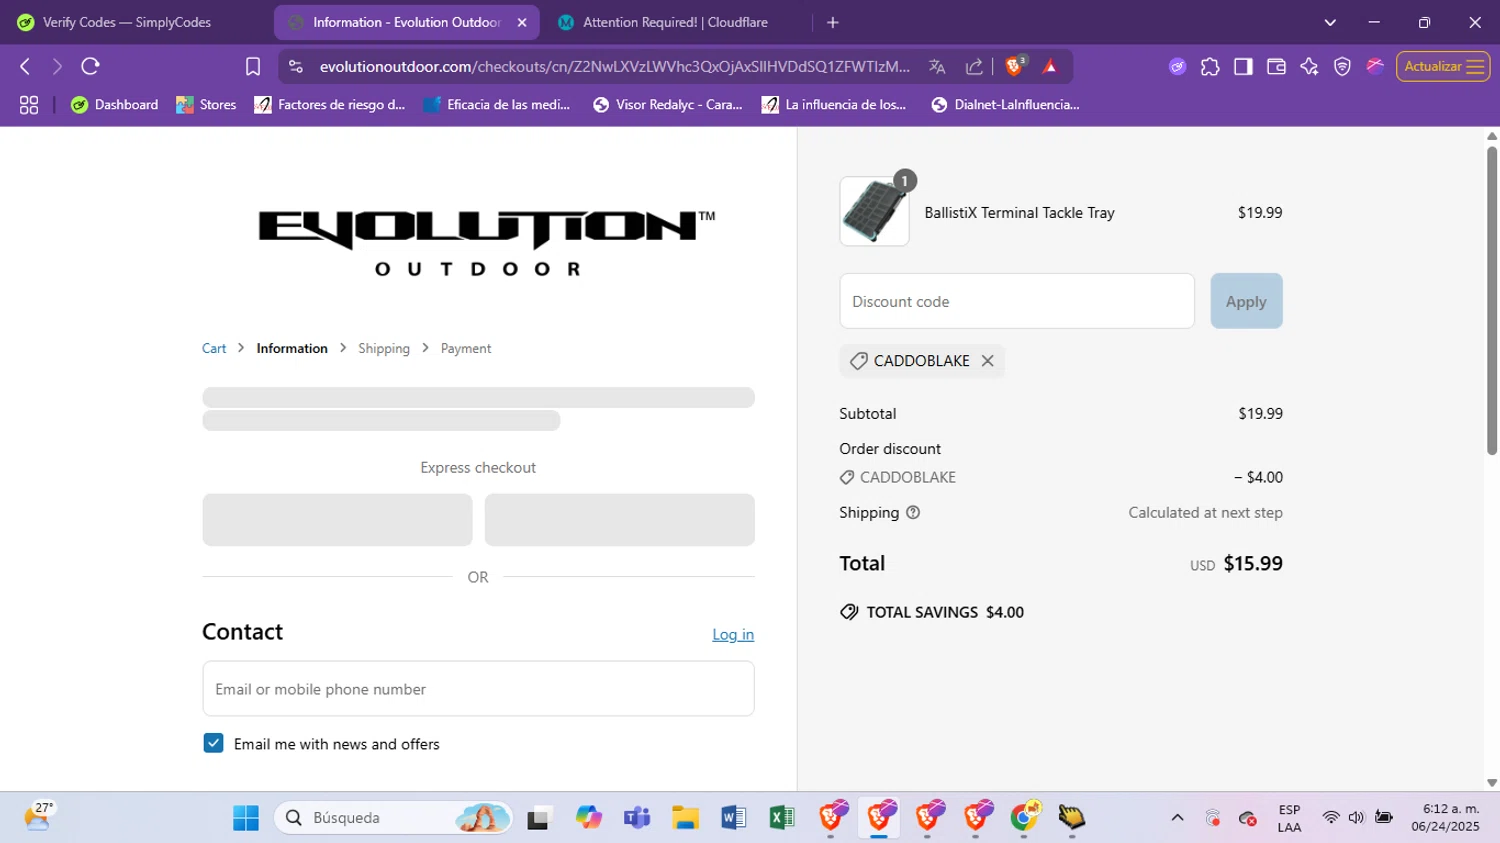Open a new browser tab
Viewport: 1500px width, 843px height.
[x=833, y=22]
